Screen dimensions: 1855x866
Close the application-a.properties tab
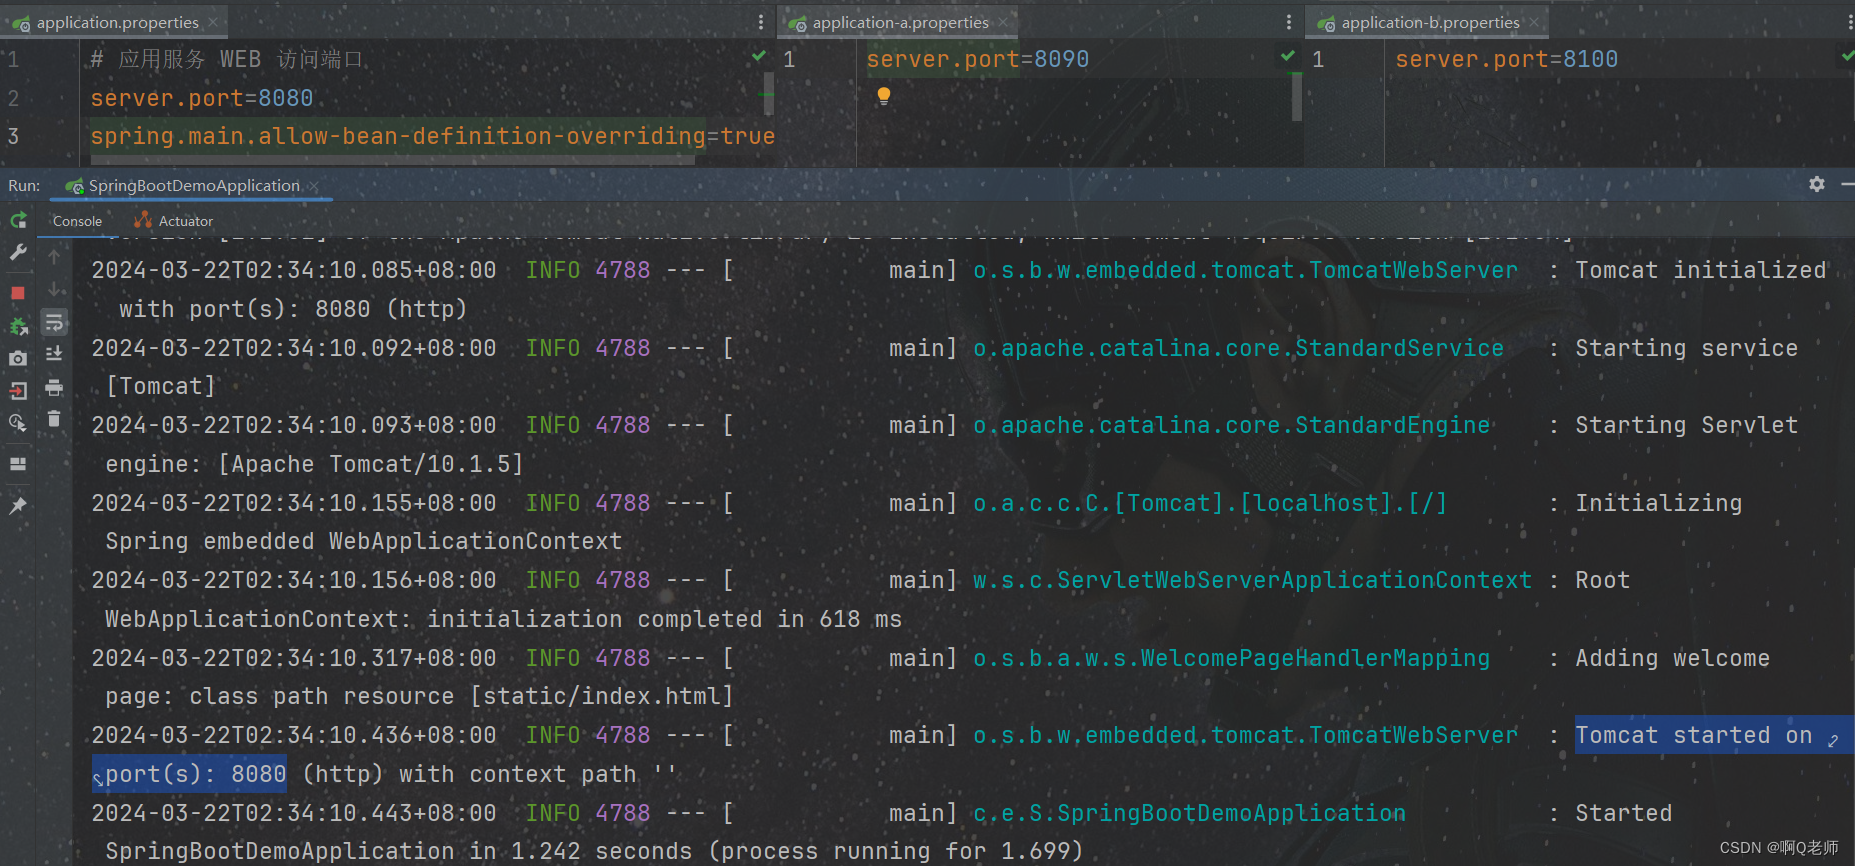point(1003,22)
